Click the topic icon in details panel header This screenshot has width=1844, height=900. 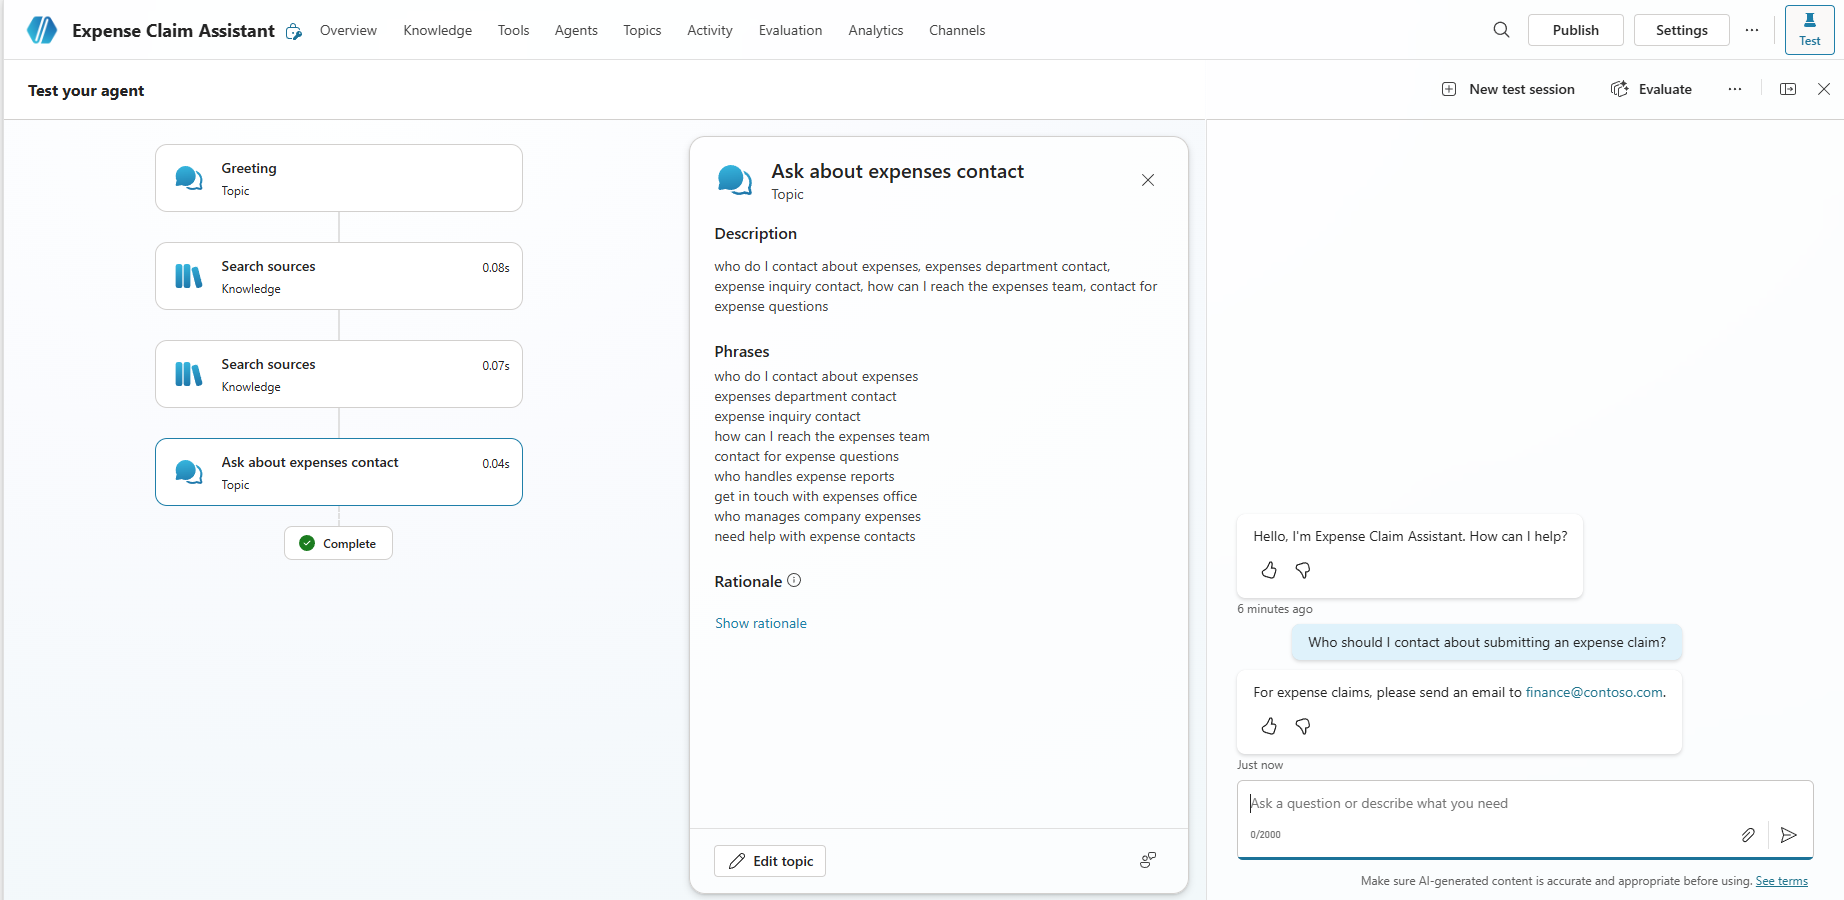tap(735, 181)
